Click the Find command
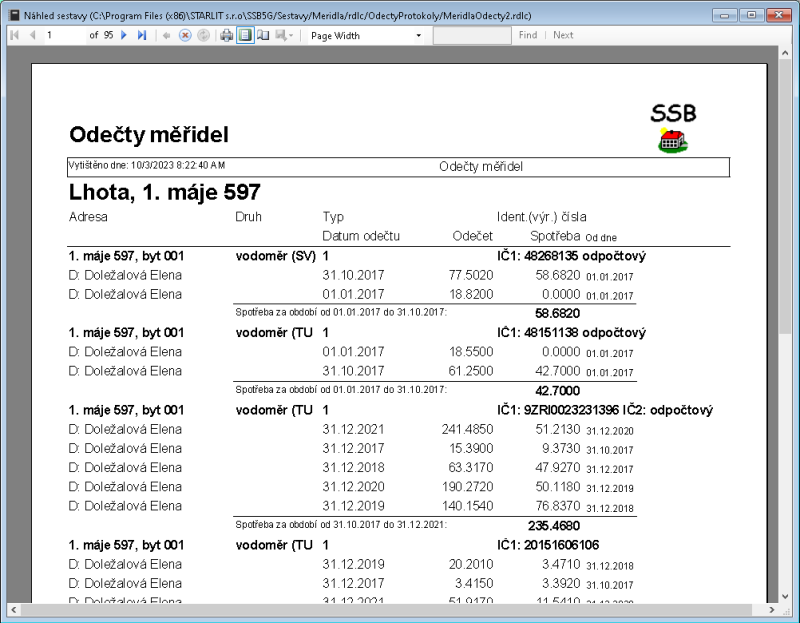 tap(527, 35)
